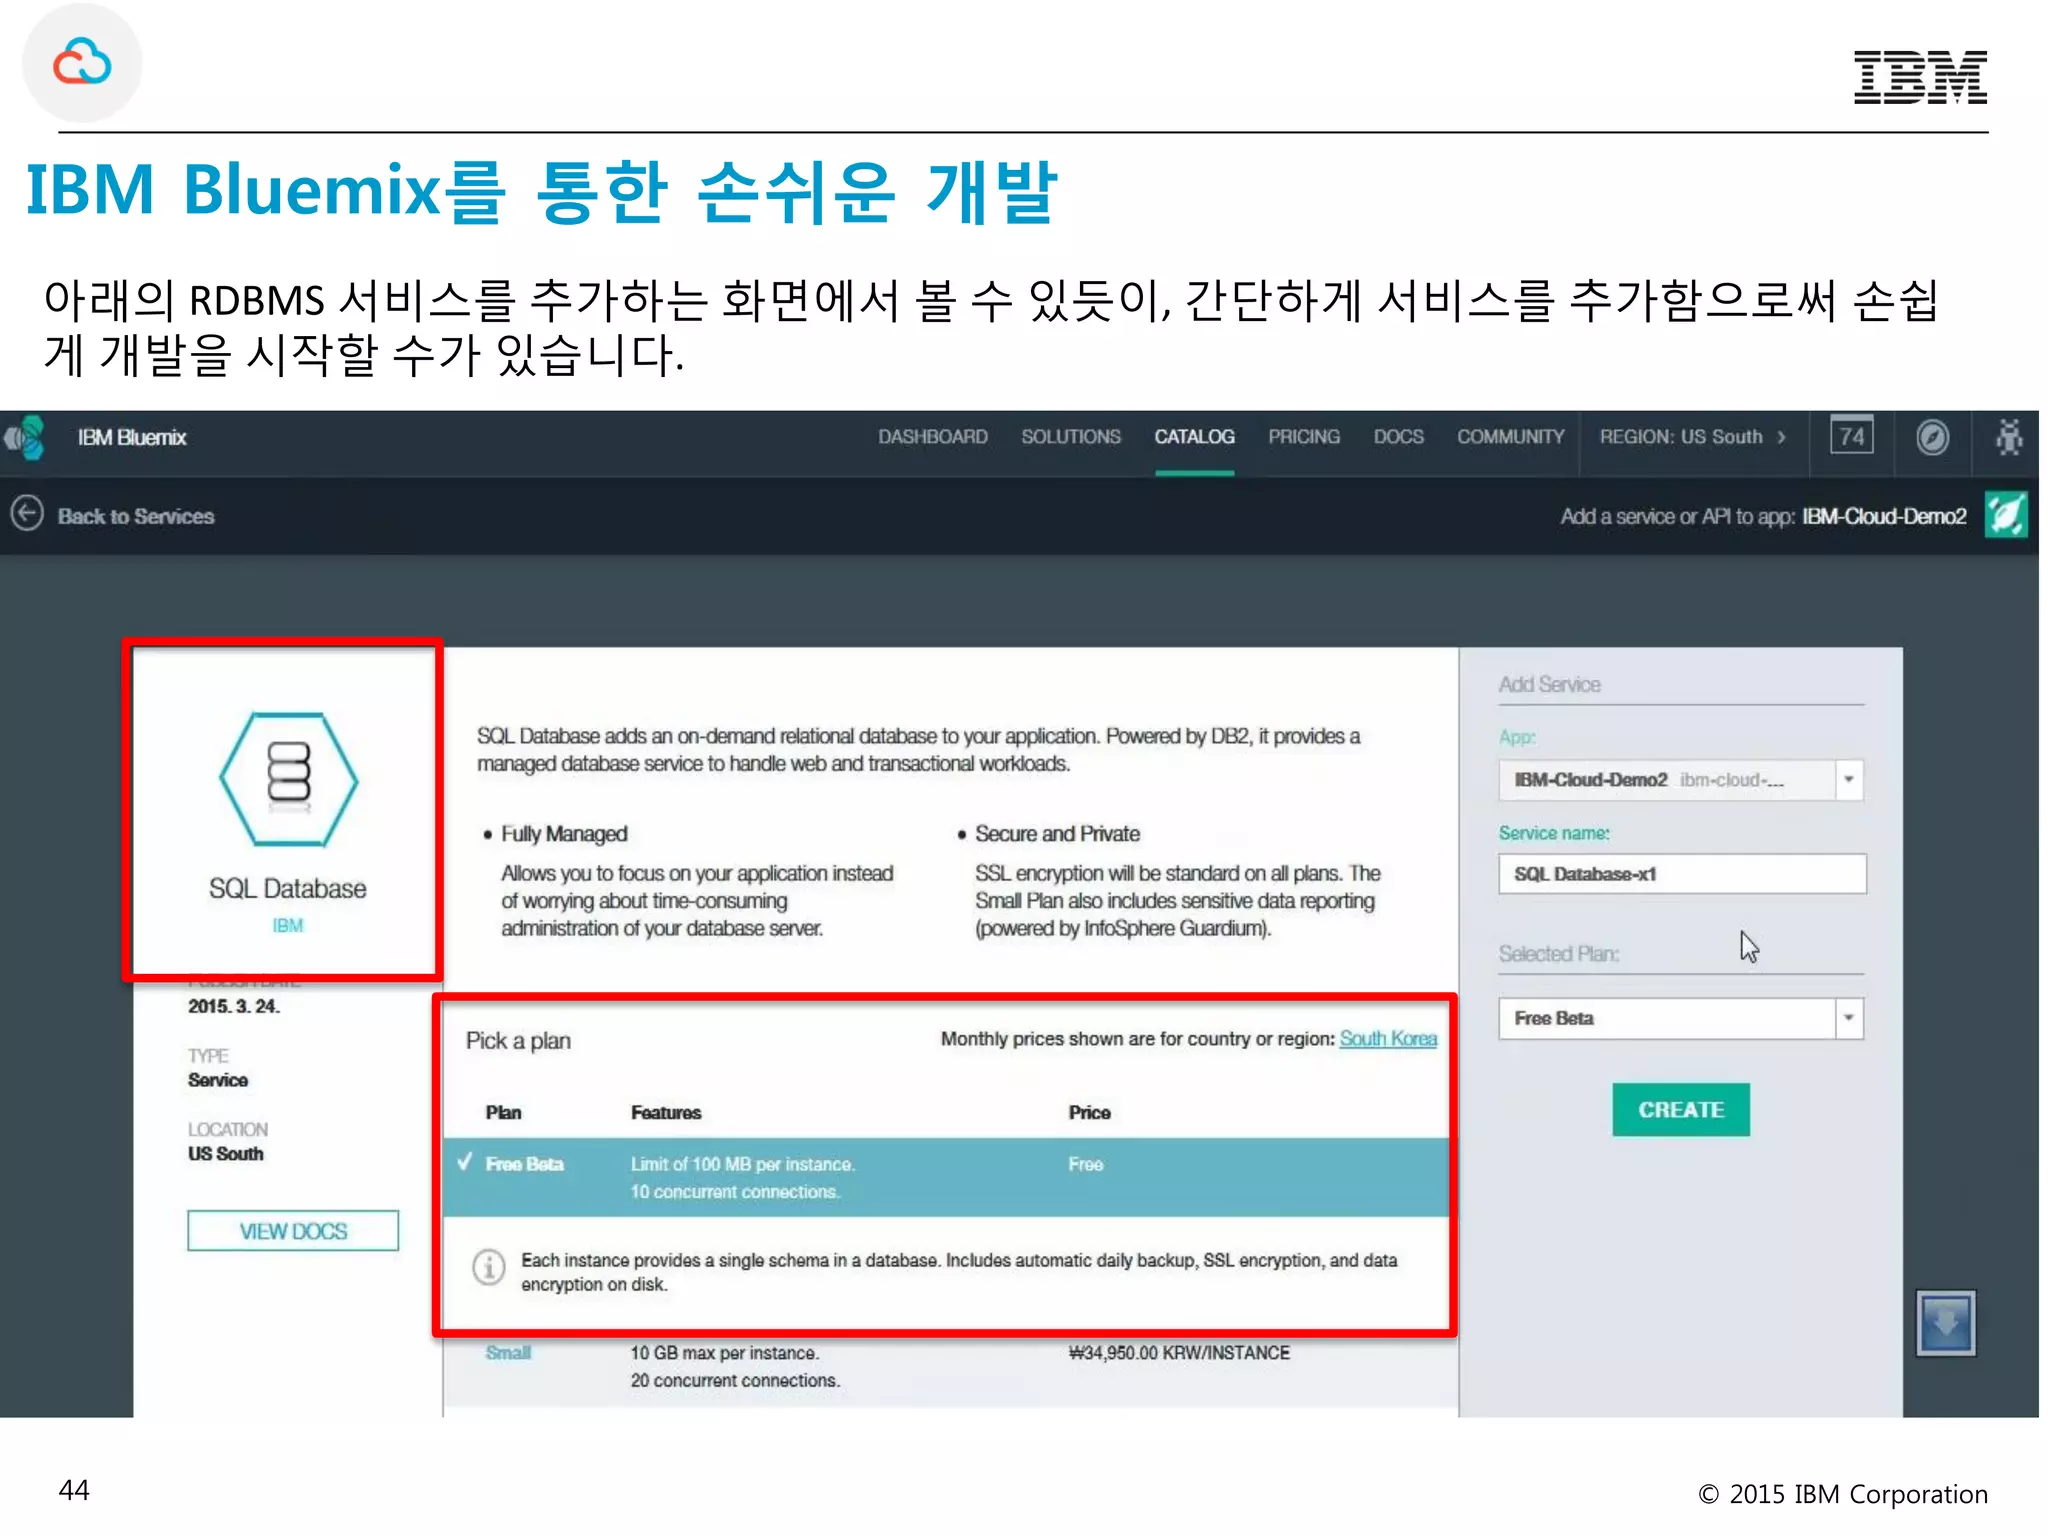Click the Service value under TYPE
This screenshot has width=2048, height=1536.
(218, 1080)
